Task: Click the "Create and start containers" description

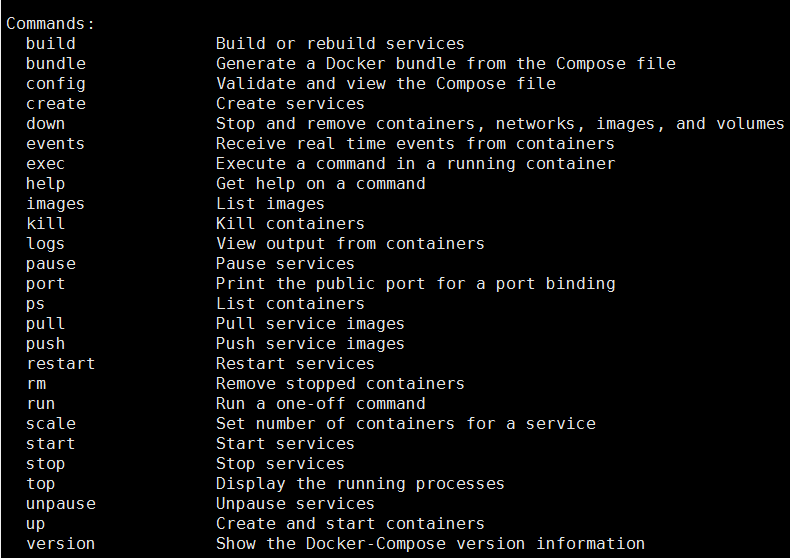Action: click(x=350, y=524)
